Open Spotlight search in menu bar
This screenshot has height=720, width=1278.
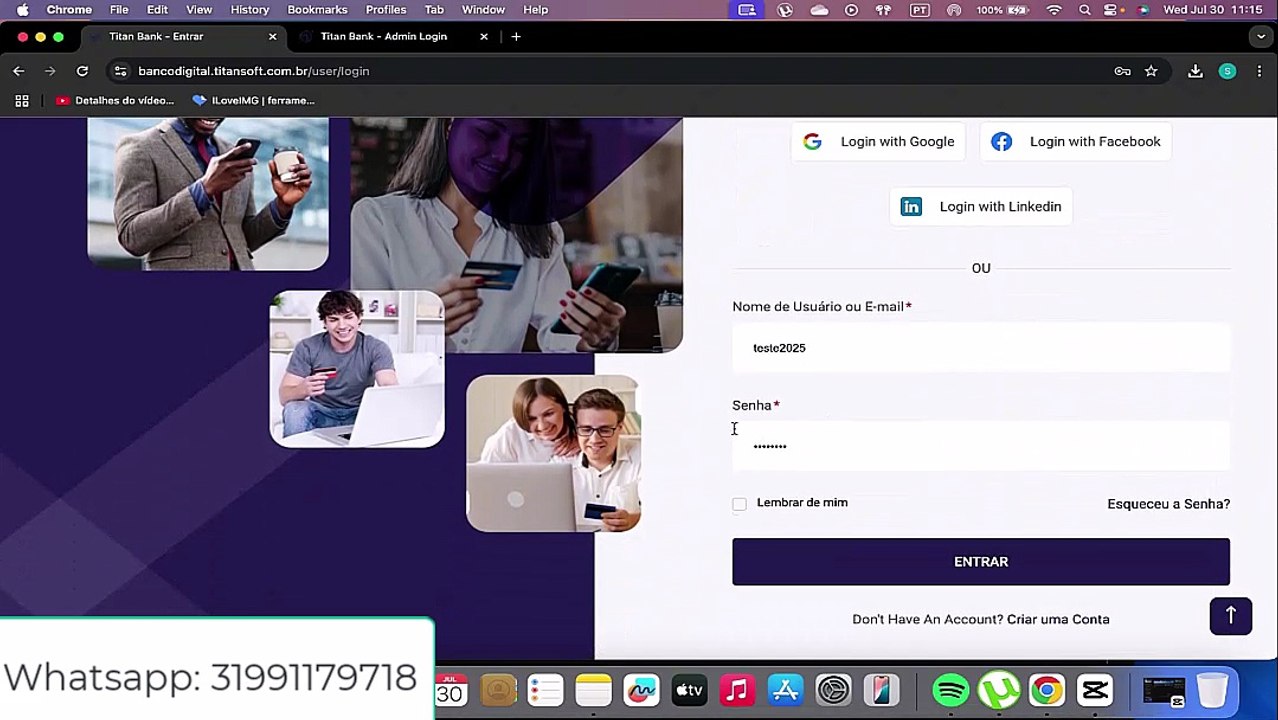(x=1085, y=10)
